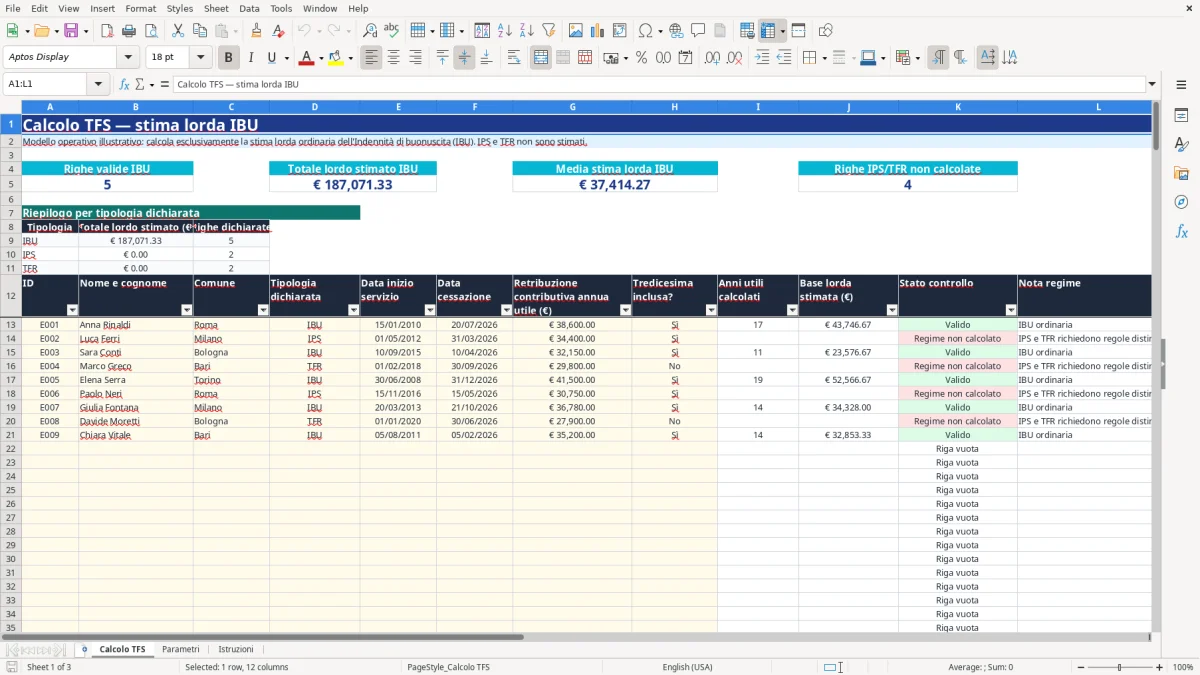The width and height of the screenshot is (1200, 675).
Task: Adjust the zoom slider in the status bar
Action: click(x=1119, y=667)
